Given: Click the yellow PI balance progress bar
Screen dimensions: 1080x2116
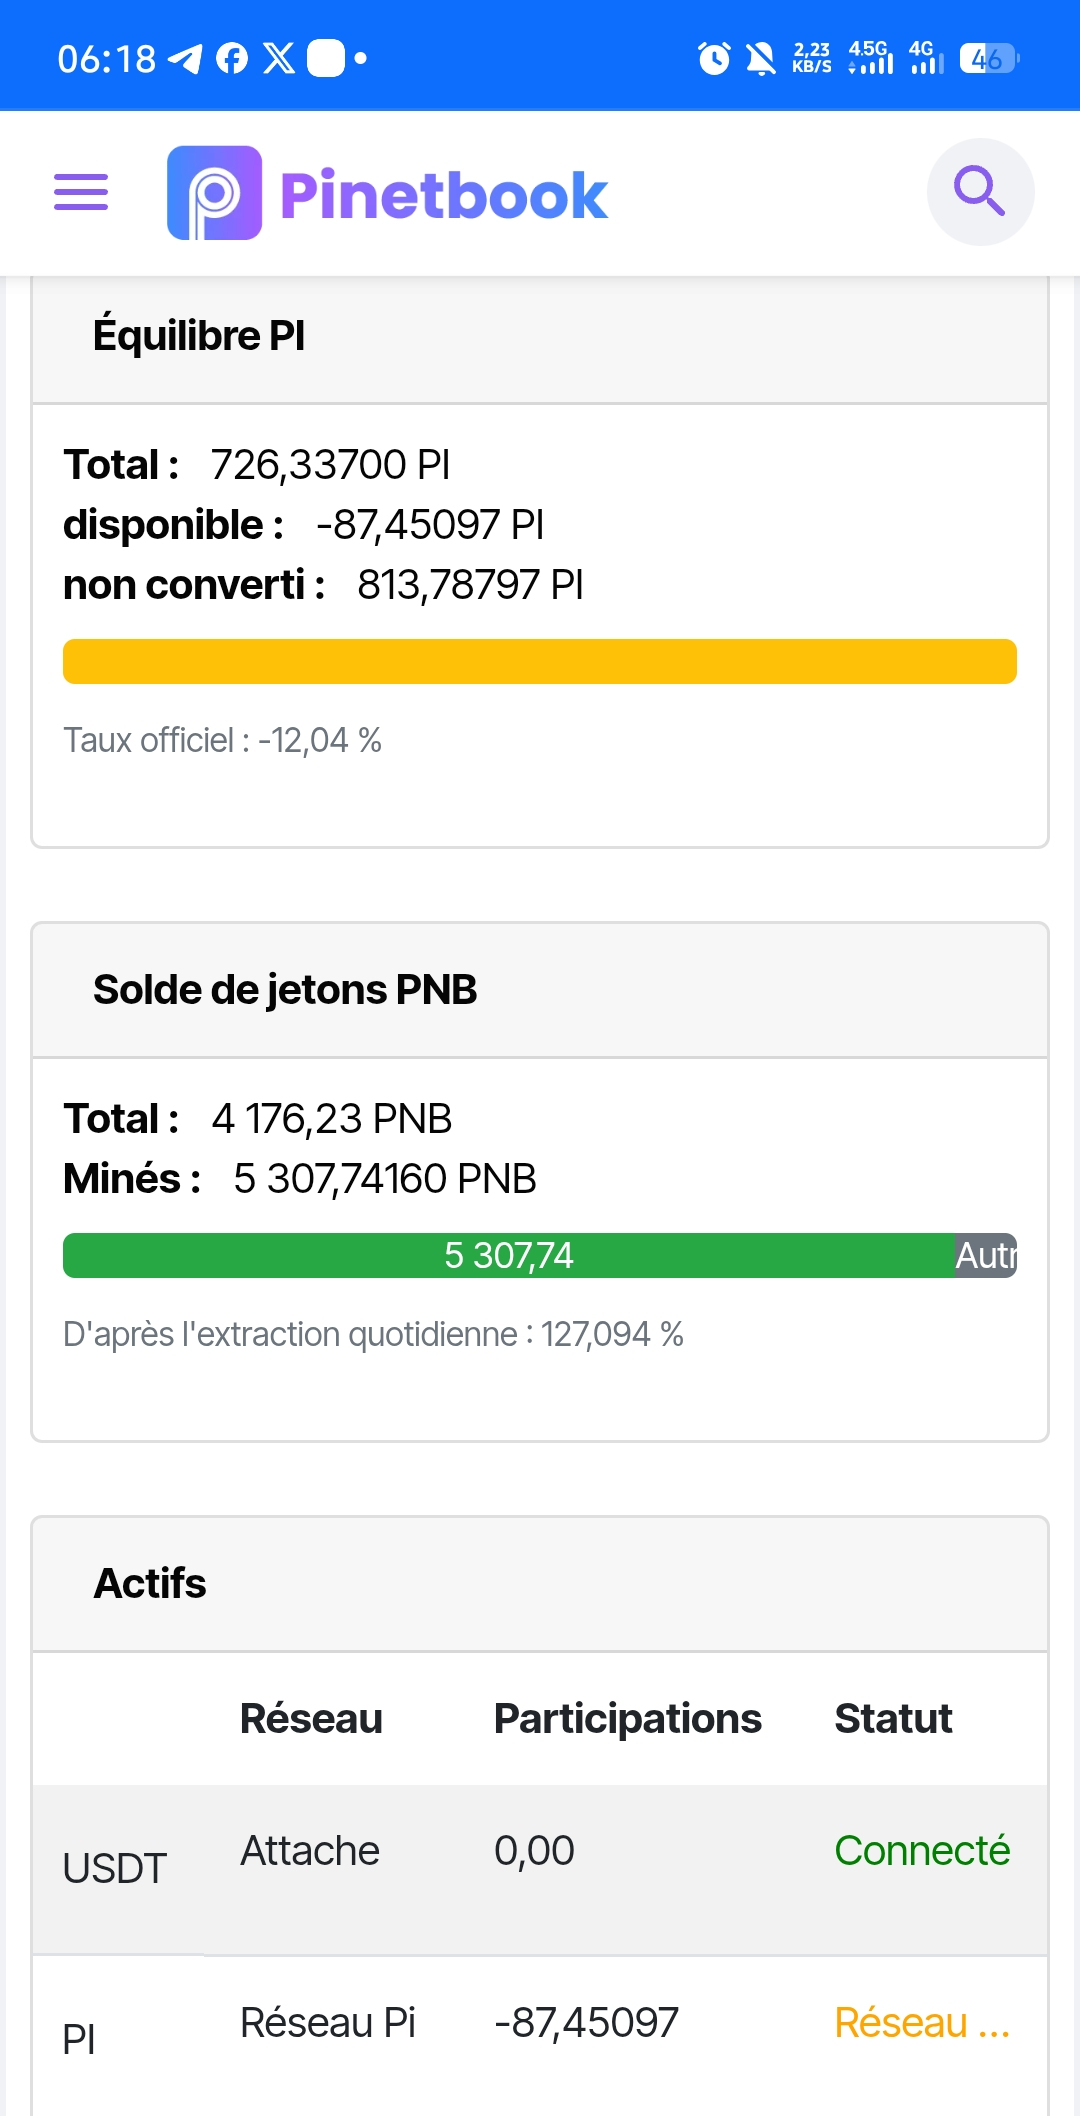Looking at the screenshot, I should pyautogui.click(x=540, y=661).
